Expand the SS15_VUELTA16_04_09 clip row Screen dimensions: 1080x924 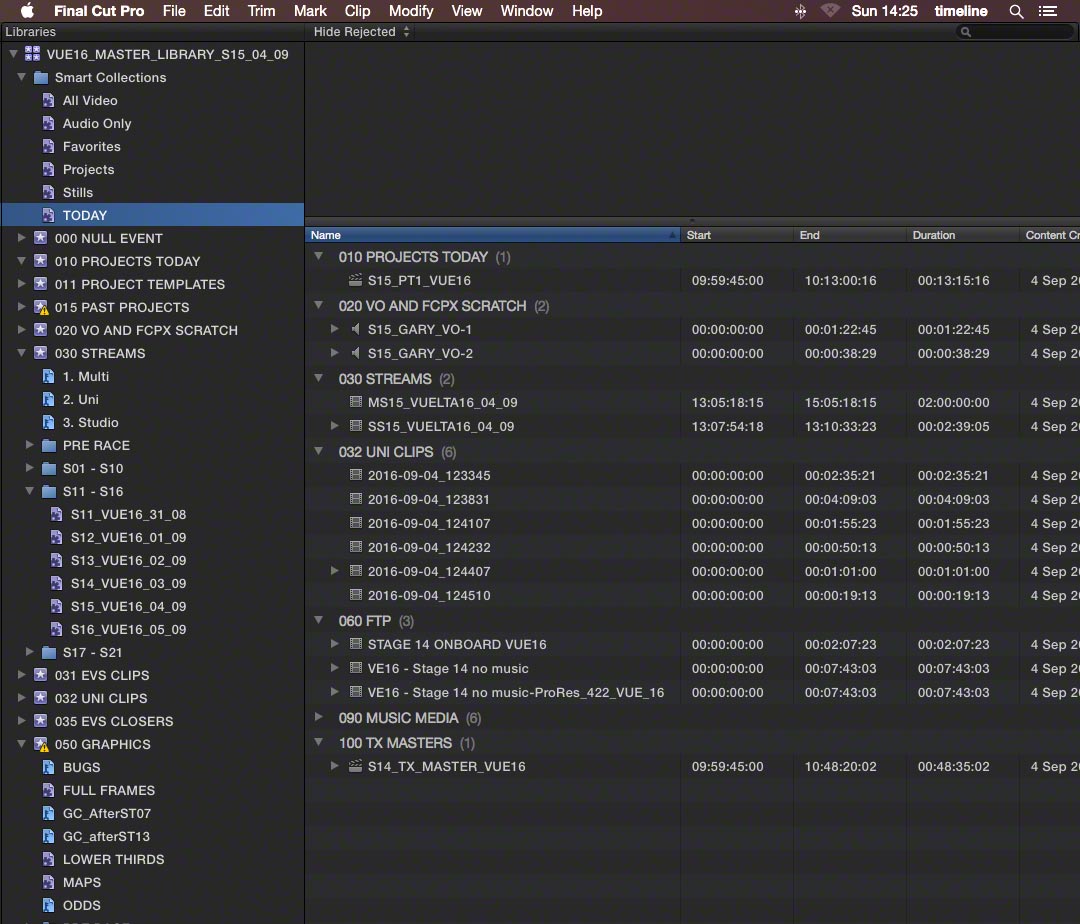[335, 426]
